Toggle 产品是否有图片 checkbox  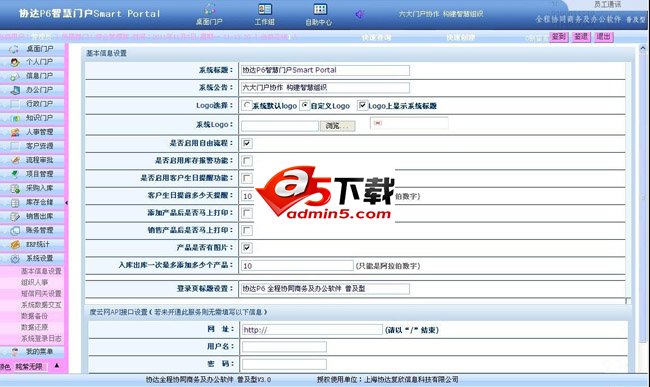pyautogui.click(x=247, y=248)
